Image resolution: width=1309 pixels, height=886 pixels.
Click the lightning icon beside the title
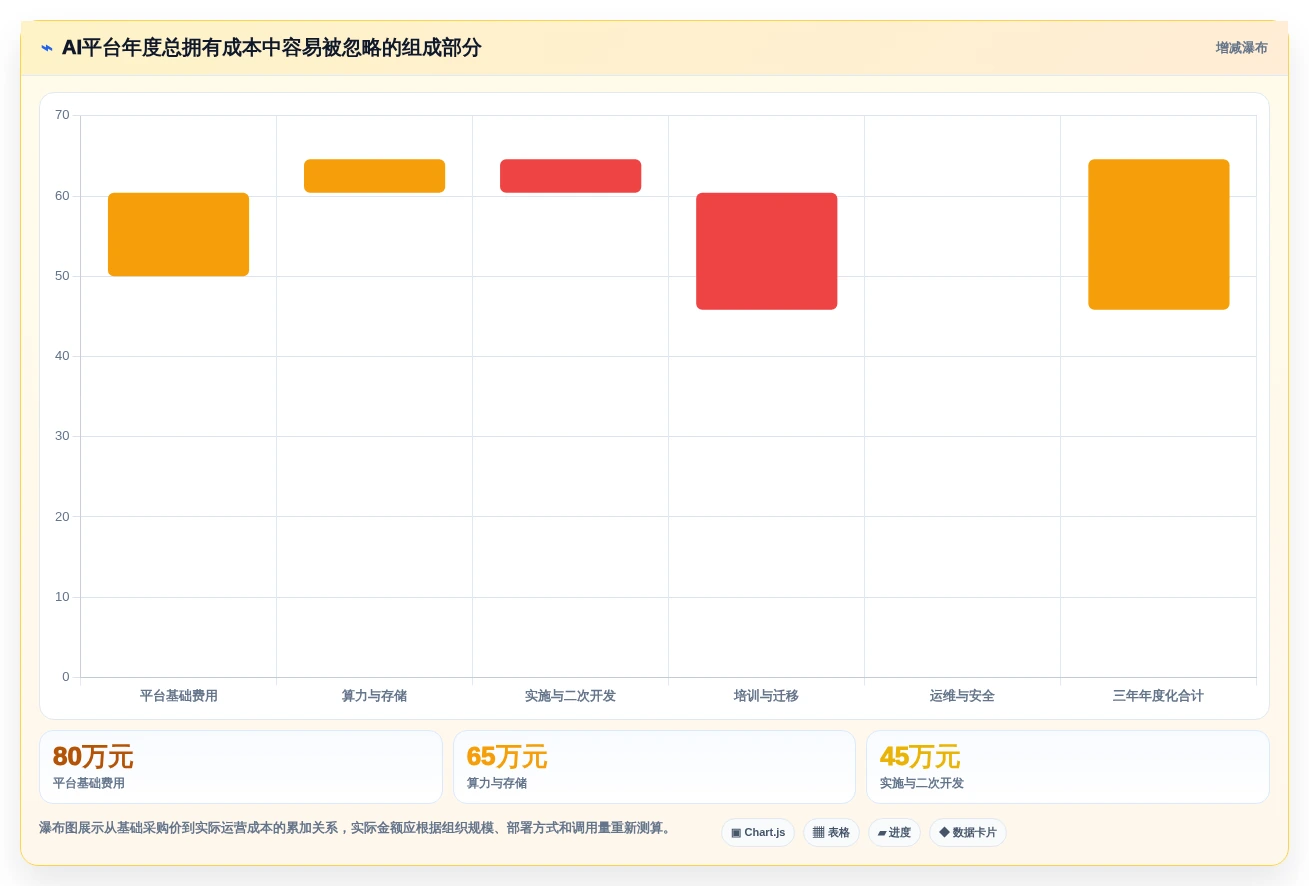click(47, 48)
